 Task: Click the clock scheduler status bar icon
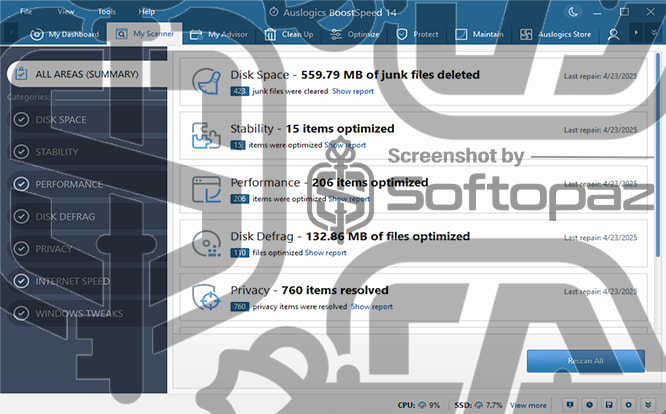pyautogui.click(x=590, y=405)
